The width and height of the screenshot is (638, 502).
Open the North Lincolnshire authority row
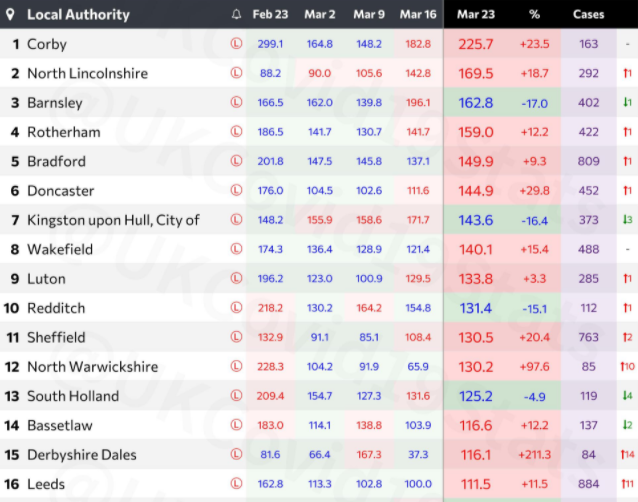click(87, 73)
